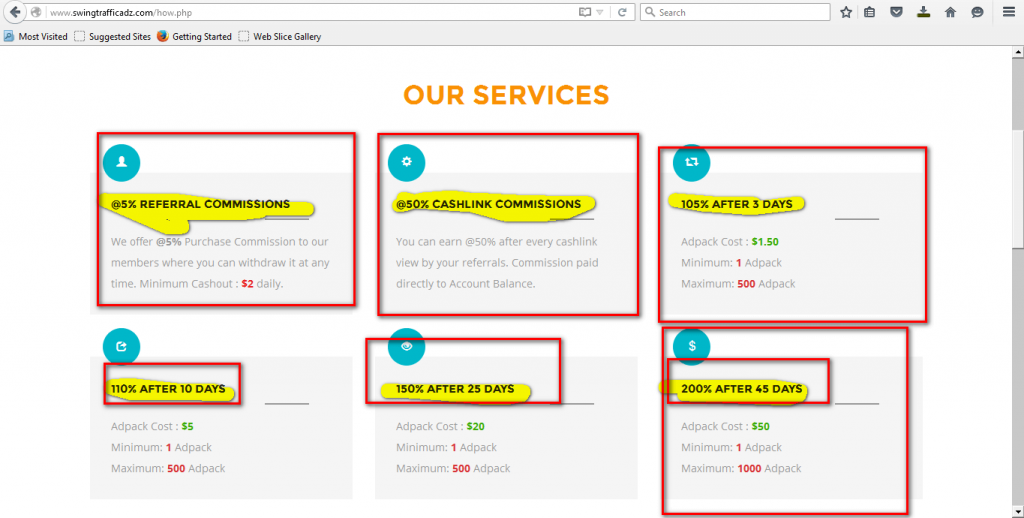Click the dollar icon above 200% After 45 Days
This screenshot has width=1024, height=518.
tap(691, 346)
